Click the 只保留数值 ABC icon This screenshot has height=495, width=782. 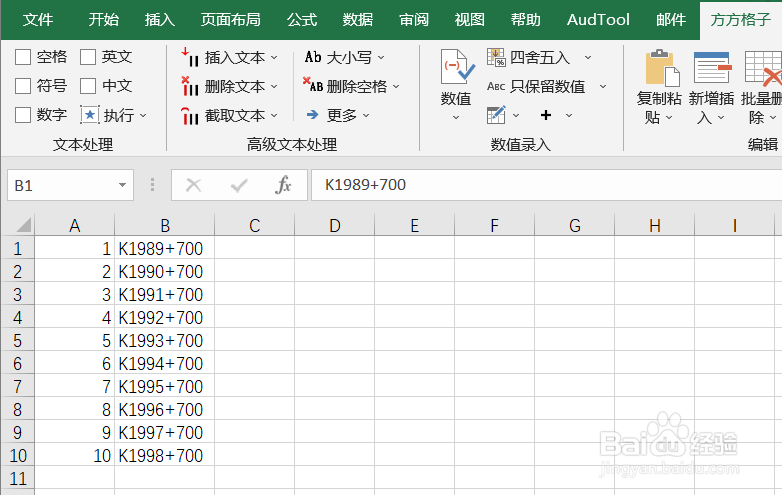(496, 86)
